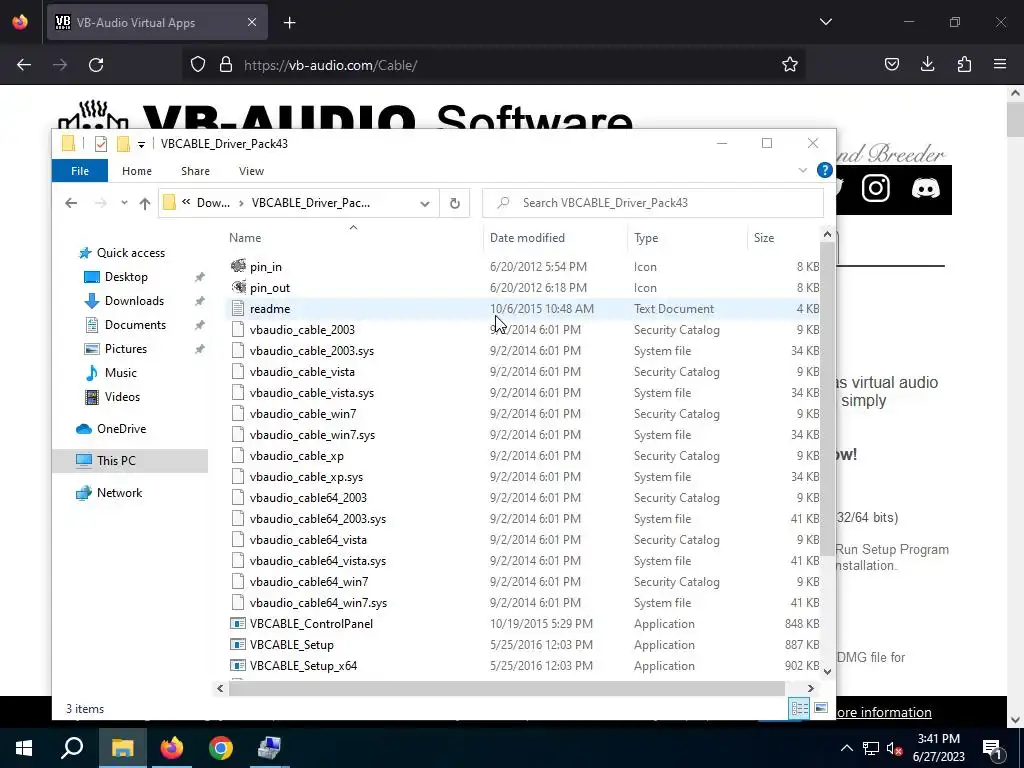
Task: Expand the Explorer ribbon chevron
Action: tap(803, 170)
